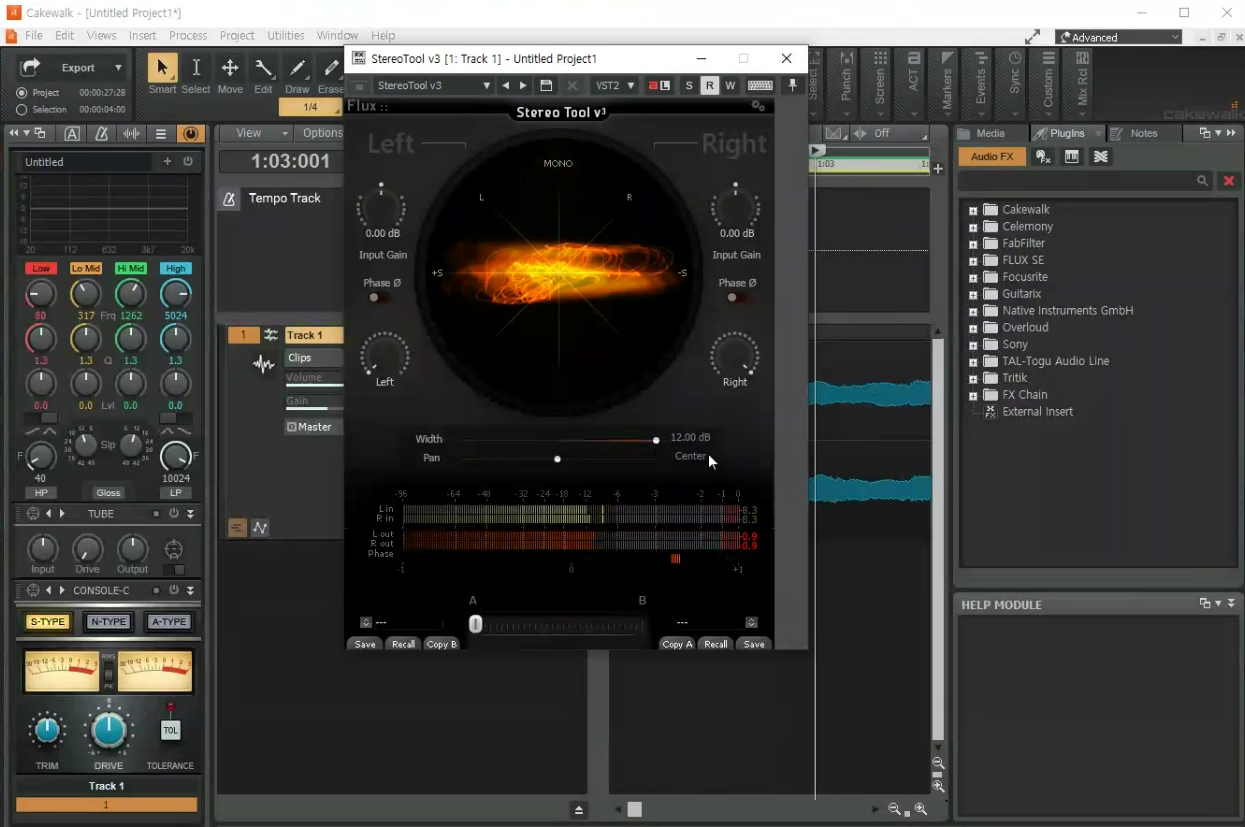Click Copy A button in StereoTool
Viewport: 1245px width, 827px height.
pos(677,645)
